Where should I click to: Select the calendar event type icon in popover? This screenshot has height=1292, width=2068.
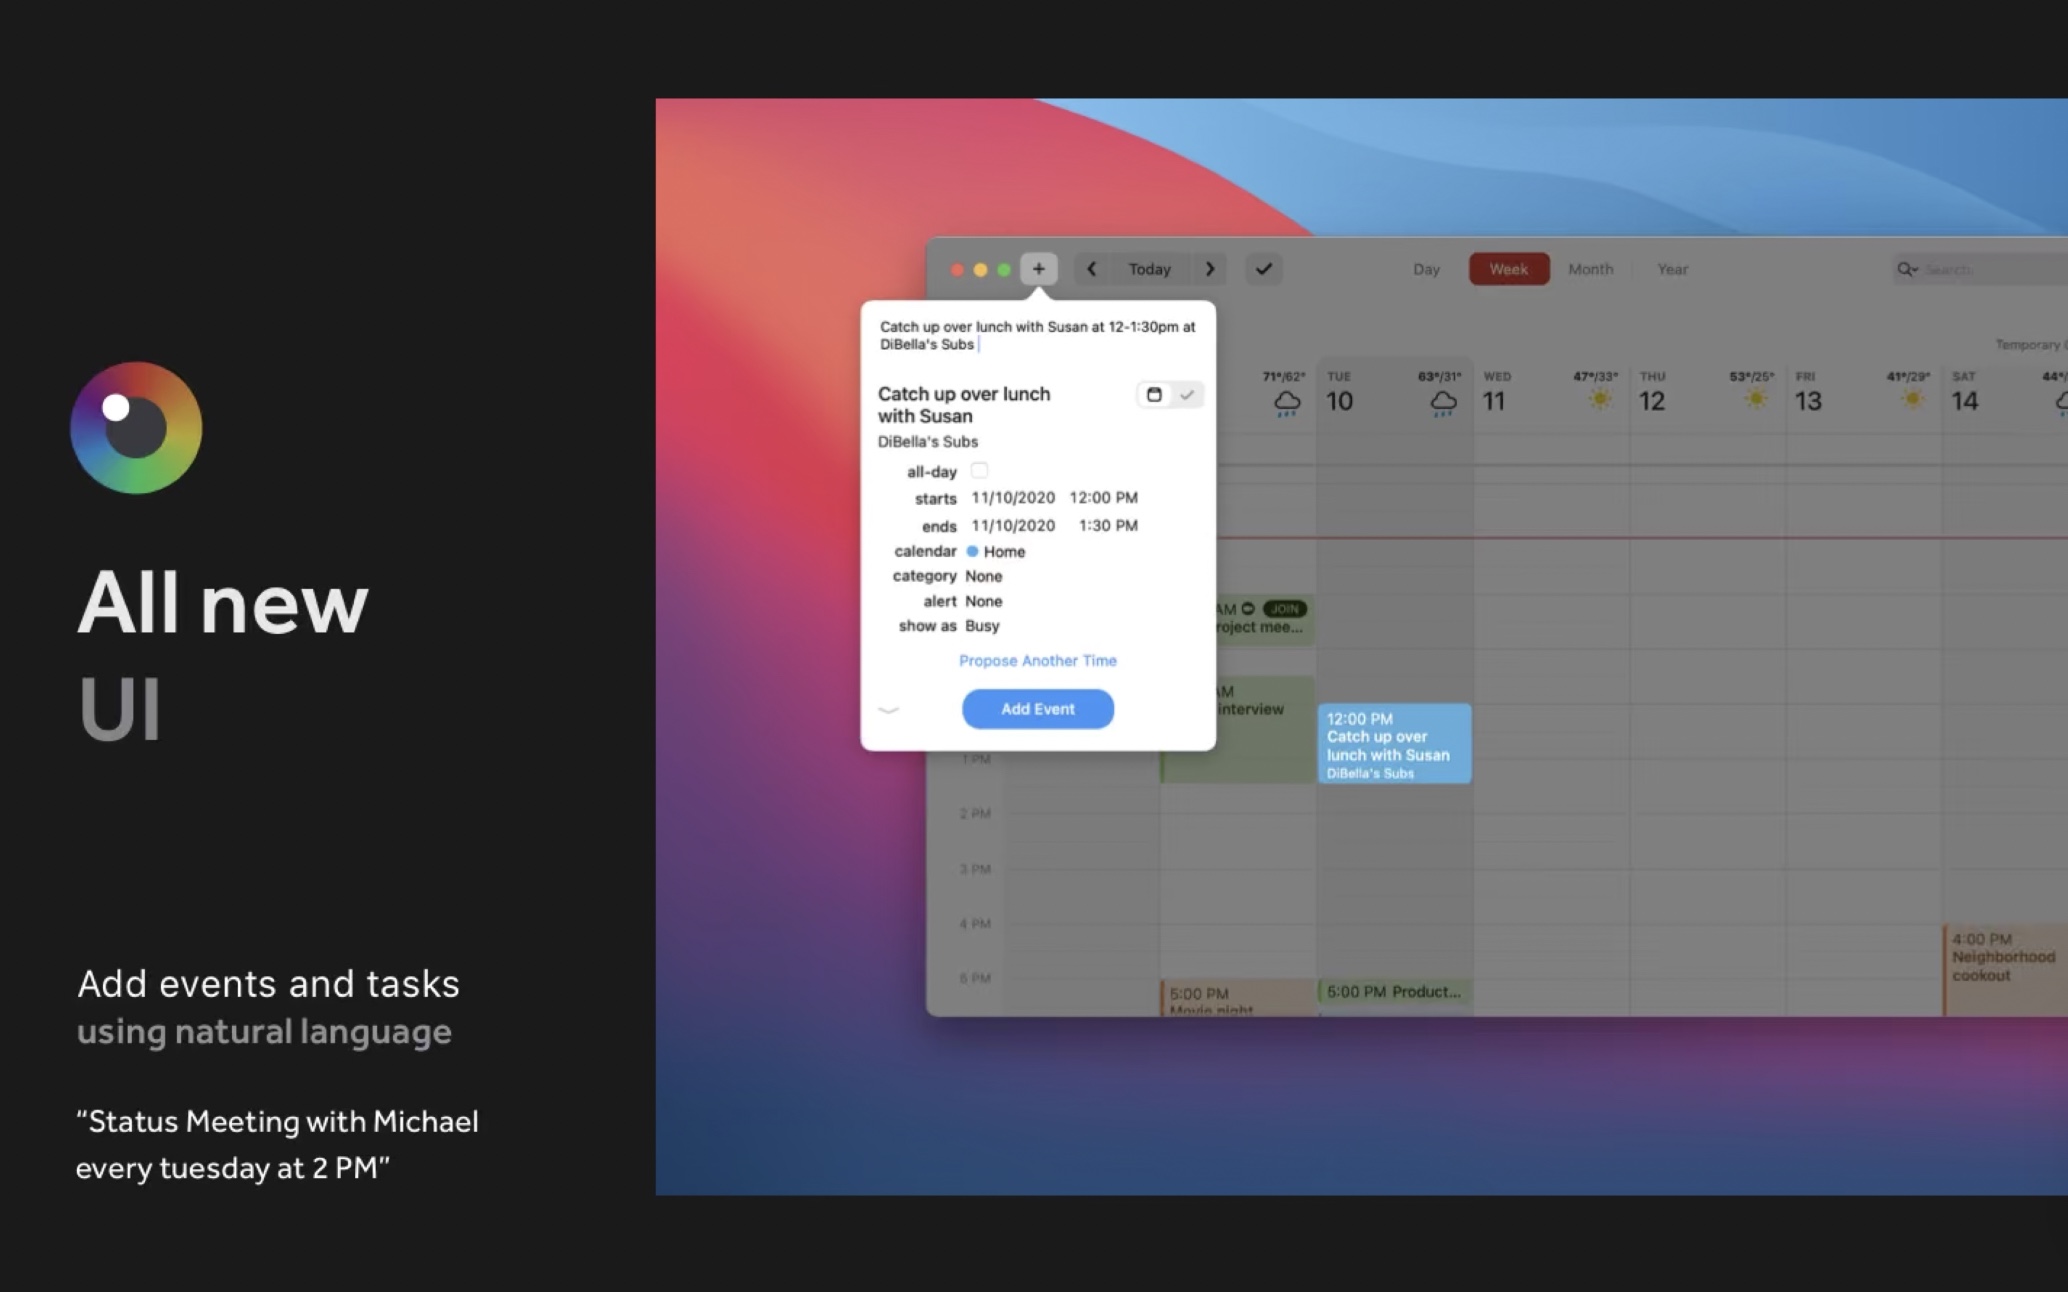[x=1154, y=395]
